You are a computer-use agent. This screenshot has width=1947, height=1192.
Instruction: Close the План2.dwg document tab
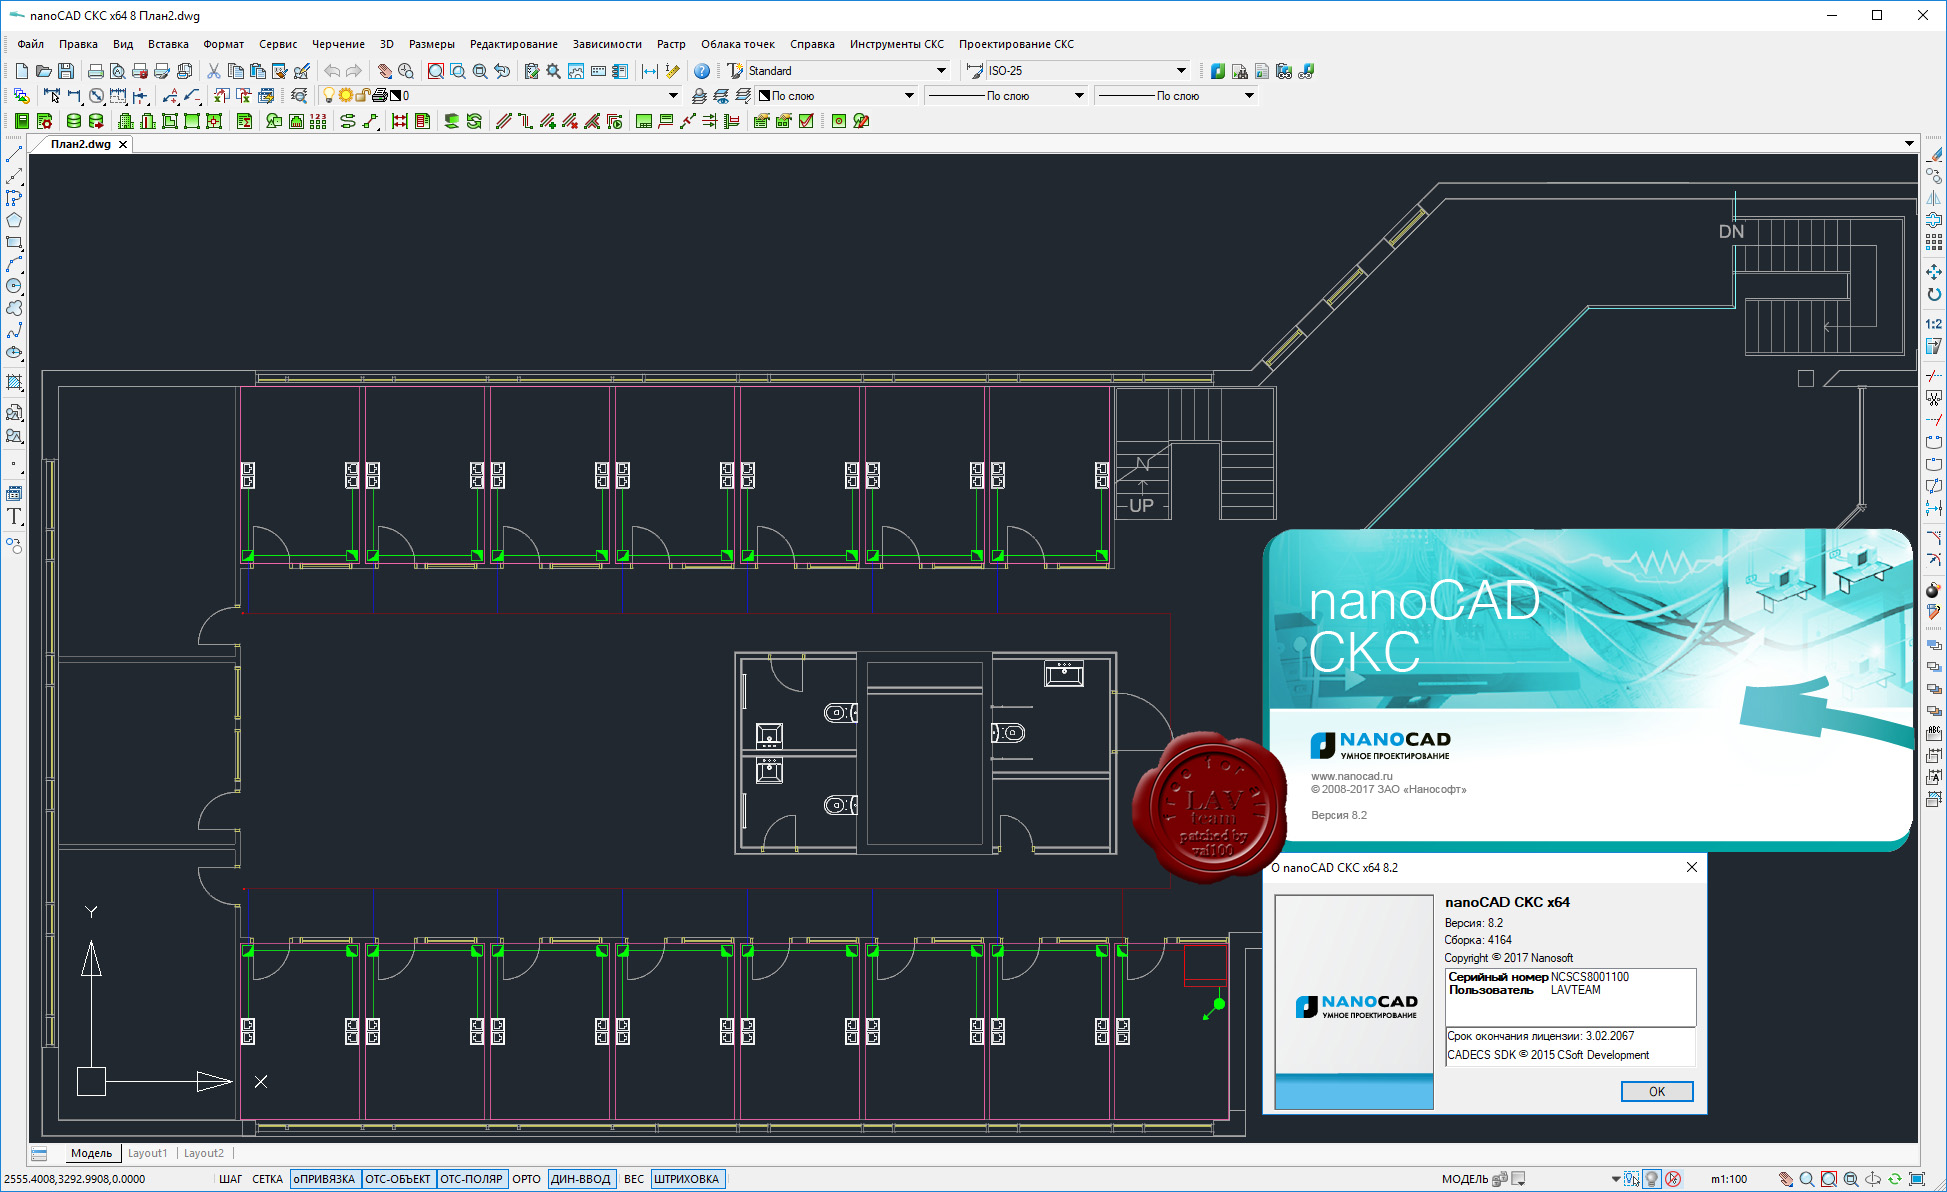[123, 144]
